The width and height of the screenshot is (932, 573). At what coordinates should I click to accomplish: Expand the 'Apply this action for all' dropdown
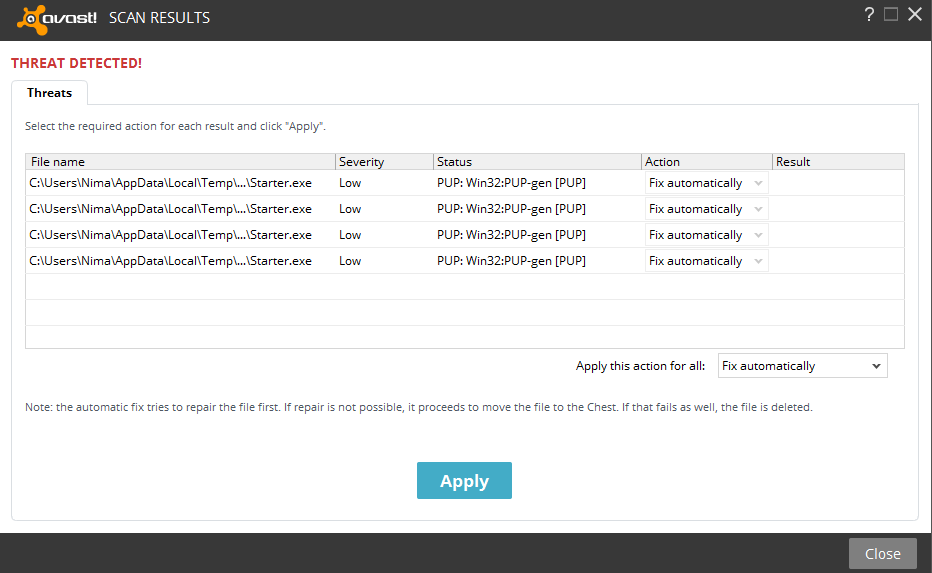pos(802,366)
